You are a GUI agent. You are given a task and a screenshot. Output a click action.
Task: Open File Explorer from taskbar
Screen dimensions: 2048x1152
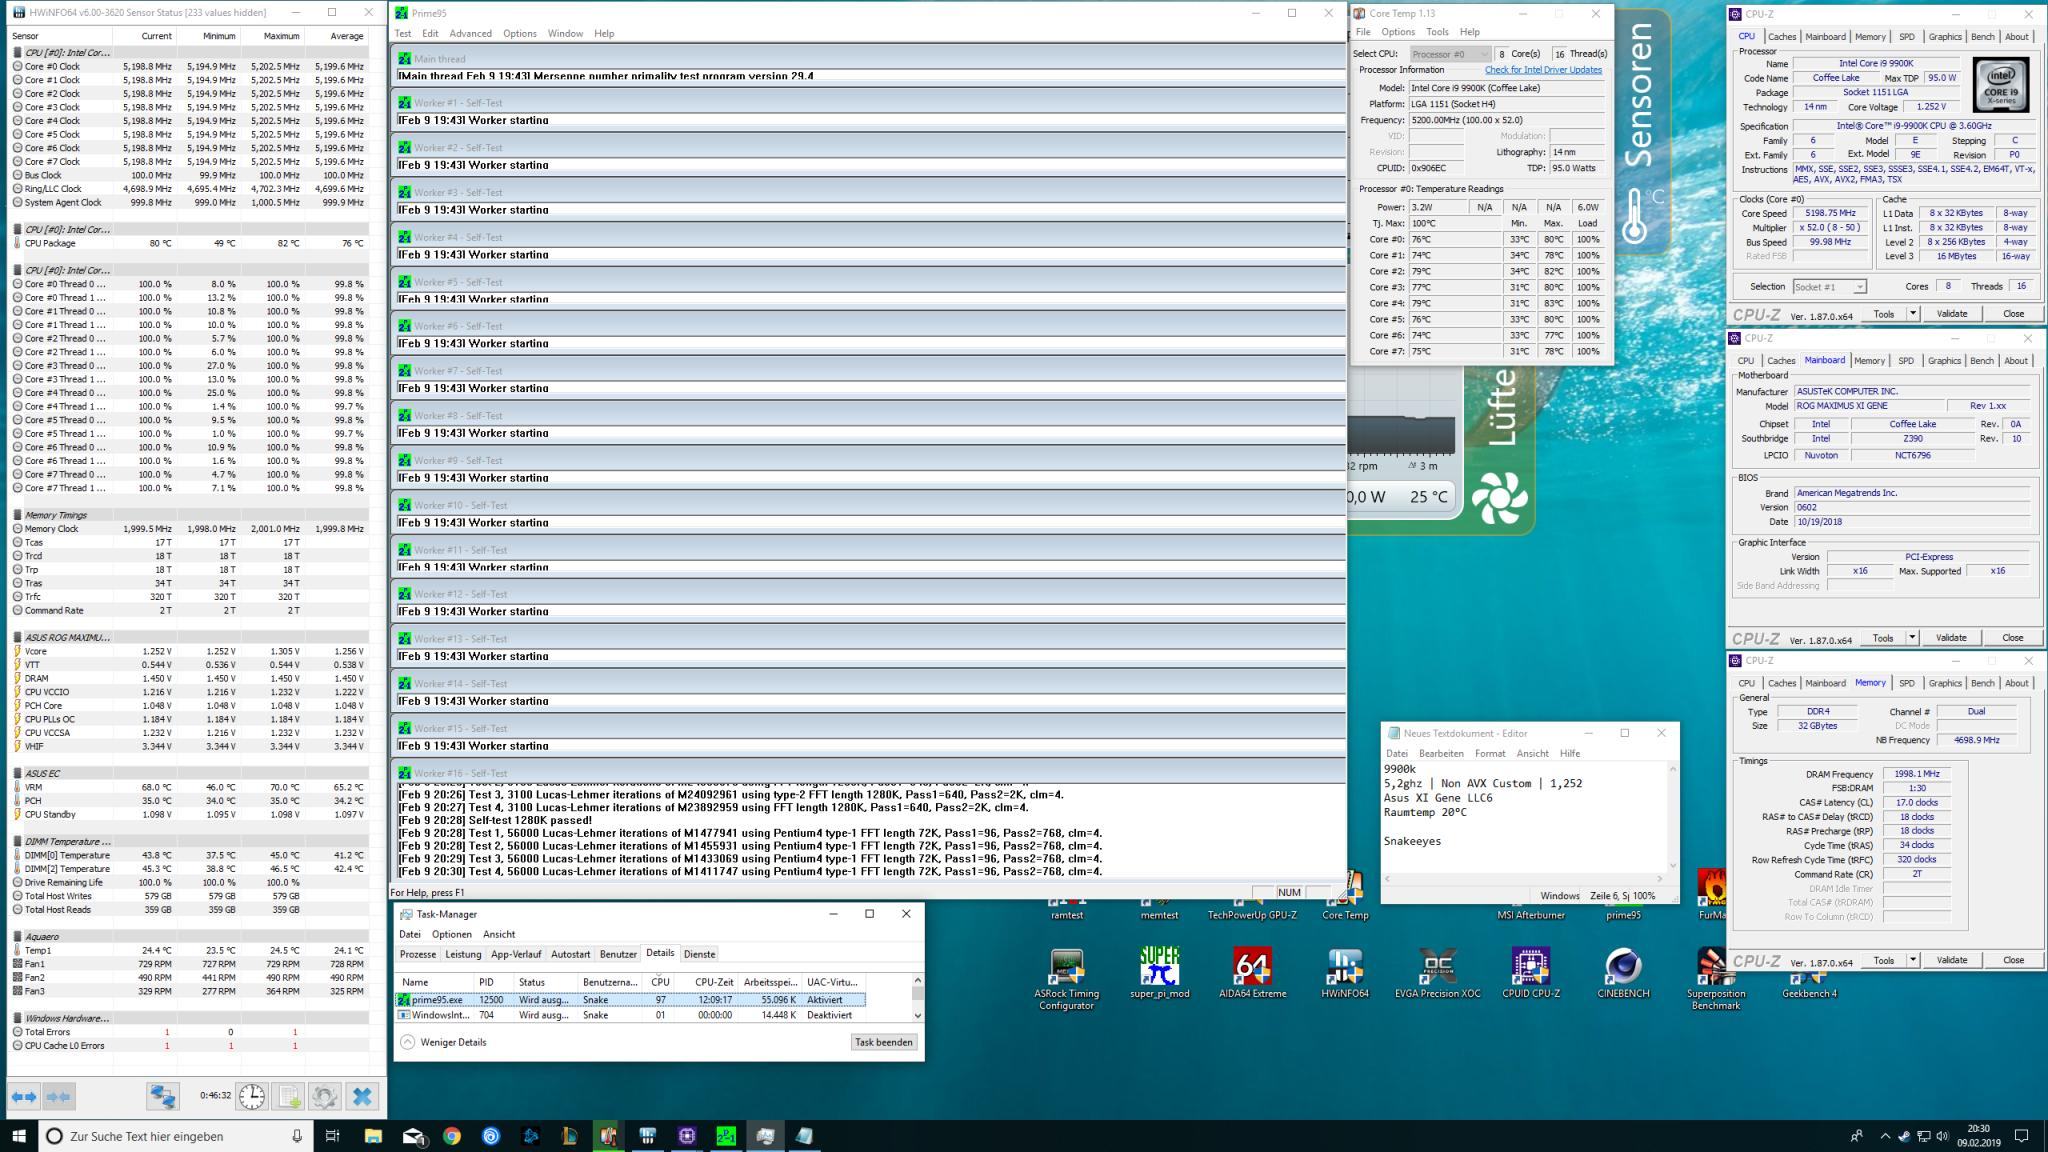(x=373, y=1136)
